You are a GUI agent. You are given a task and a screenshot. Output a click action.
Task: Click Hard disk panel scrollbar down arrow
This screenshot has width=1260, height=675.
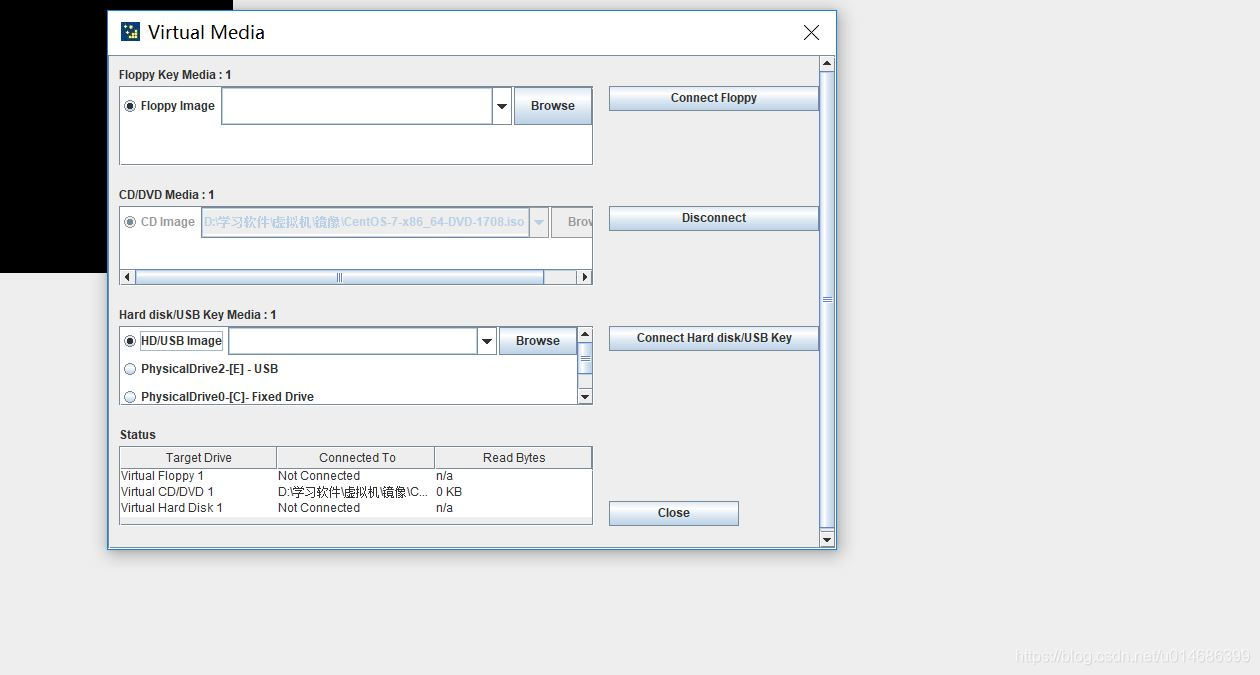[585, 397]
